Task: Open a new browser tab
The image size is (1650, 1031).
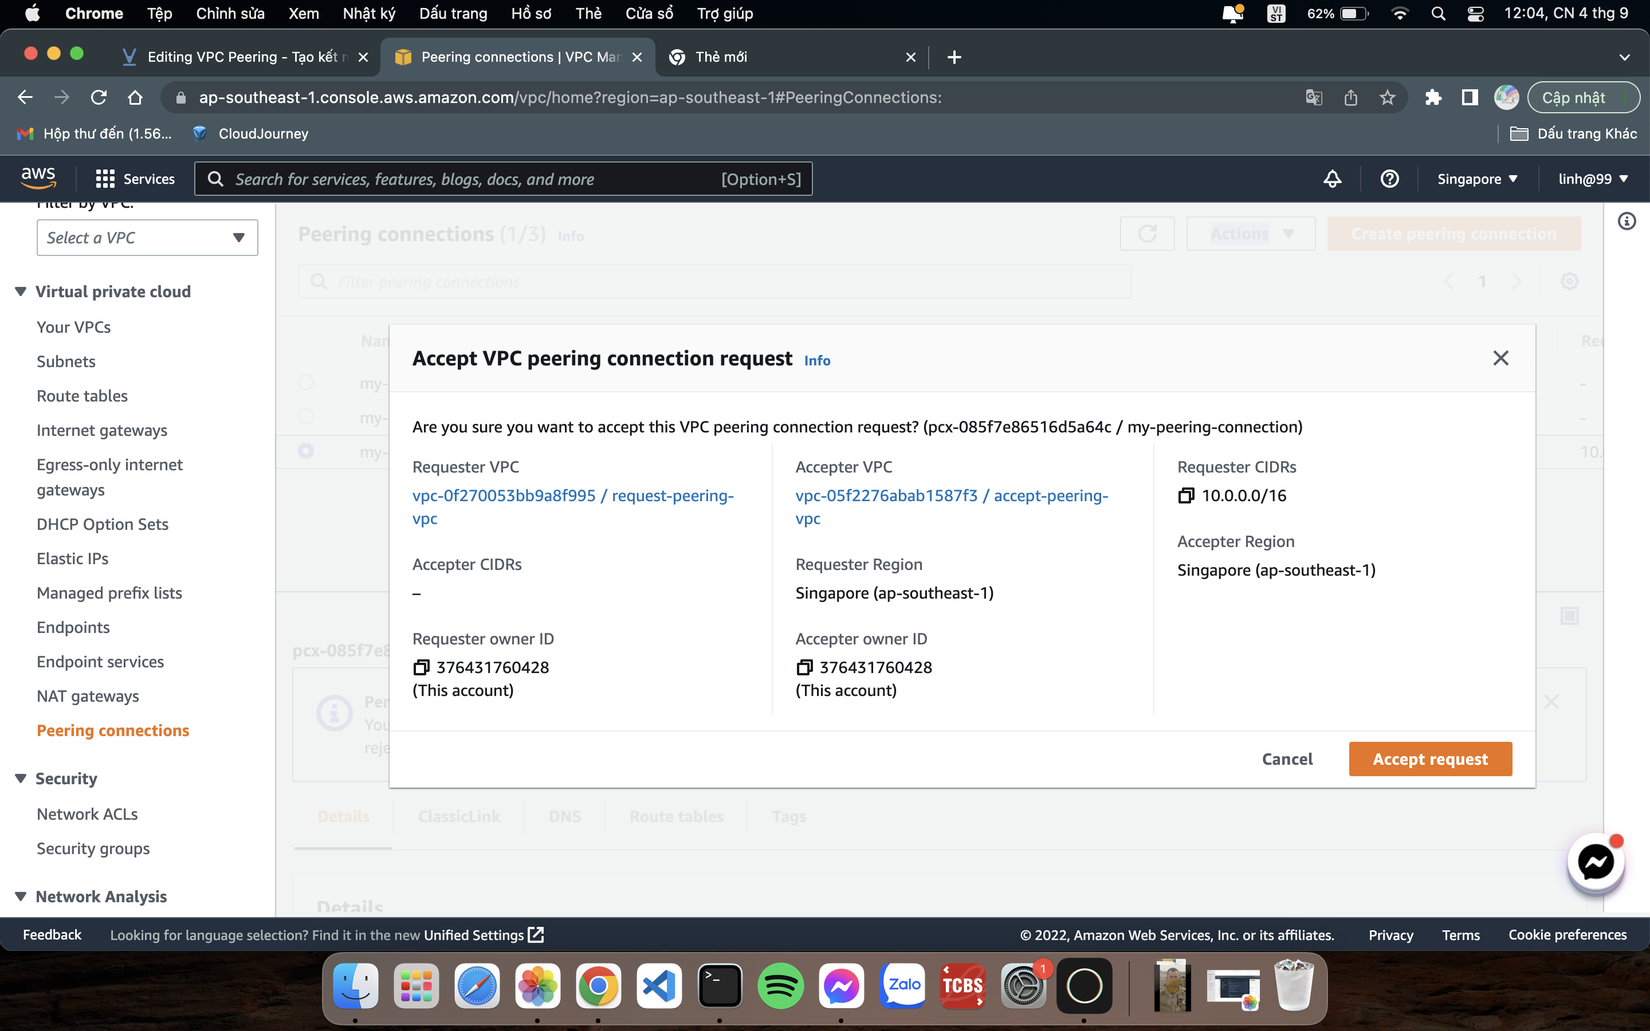Action: pyautogui.click(x=954, y=57)
